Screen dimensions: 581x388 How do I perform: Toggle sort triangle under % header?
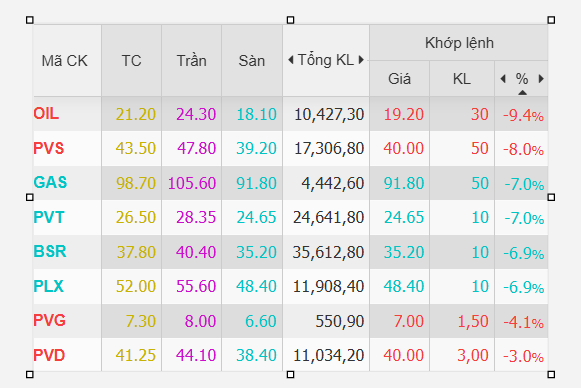522,93
